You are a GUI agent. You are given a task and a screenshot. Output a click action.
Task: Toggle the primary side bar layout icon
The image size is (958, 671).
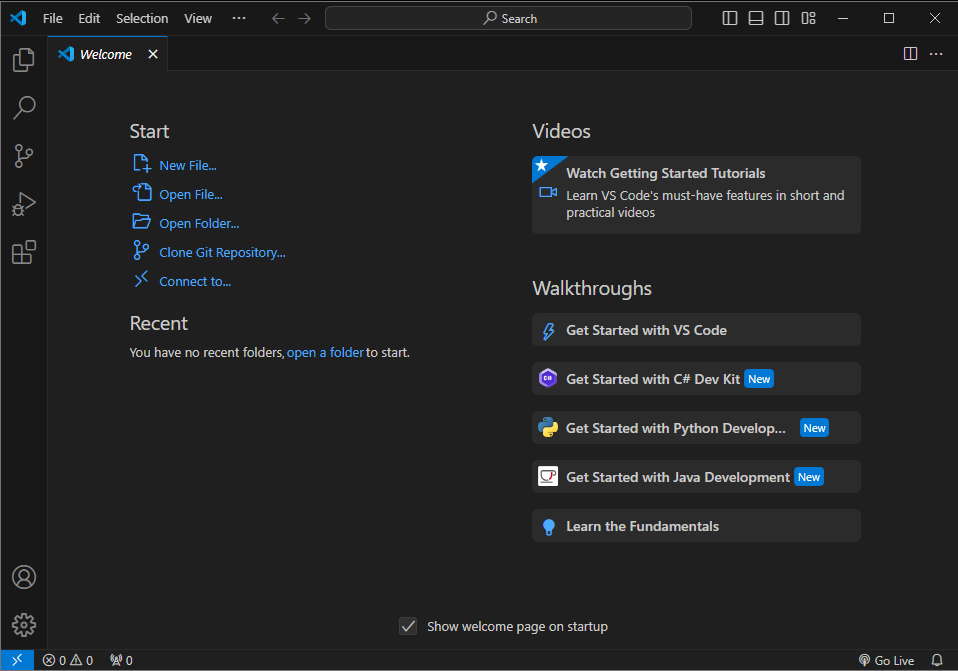(x=729, y=18)
